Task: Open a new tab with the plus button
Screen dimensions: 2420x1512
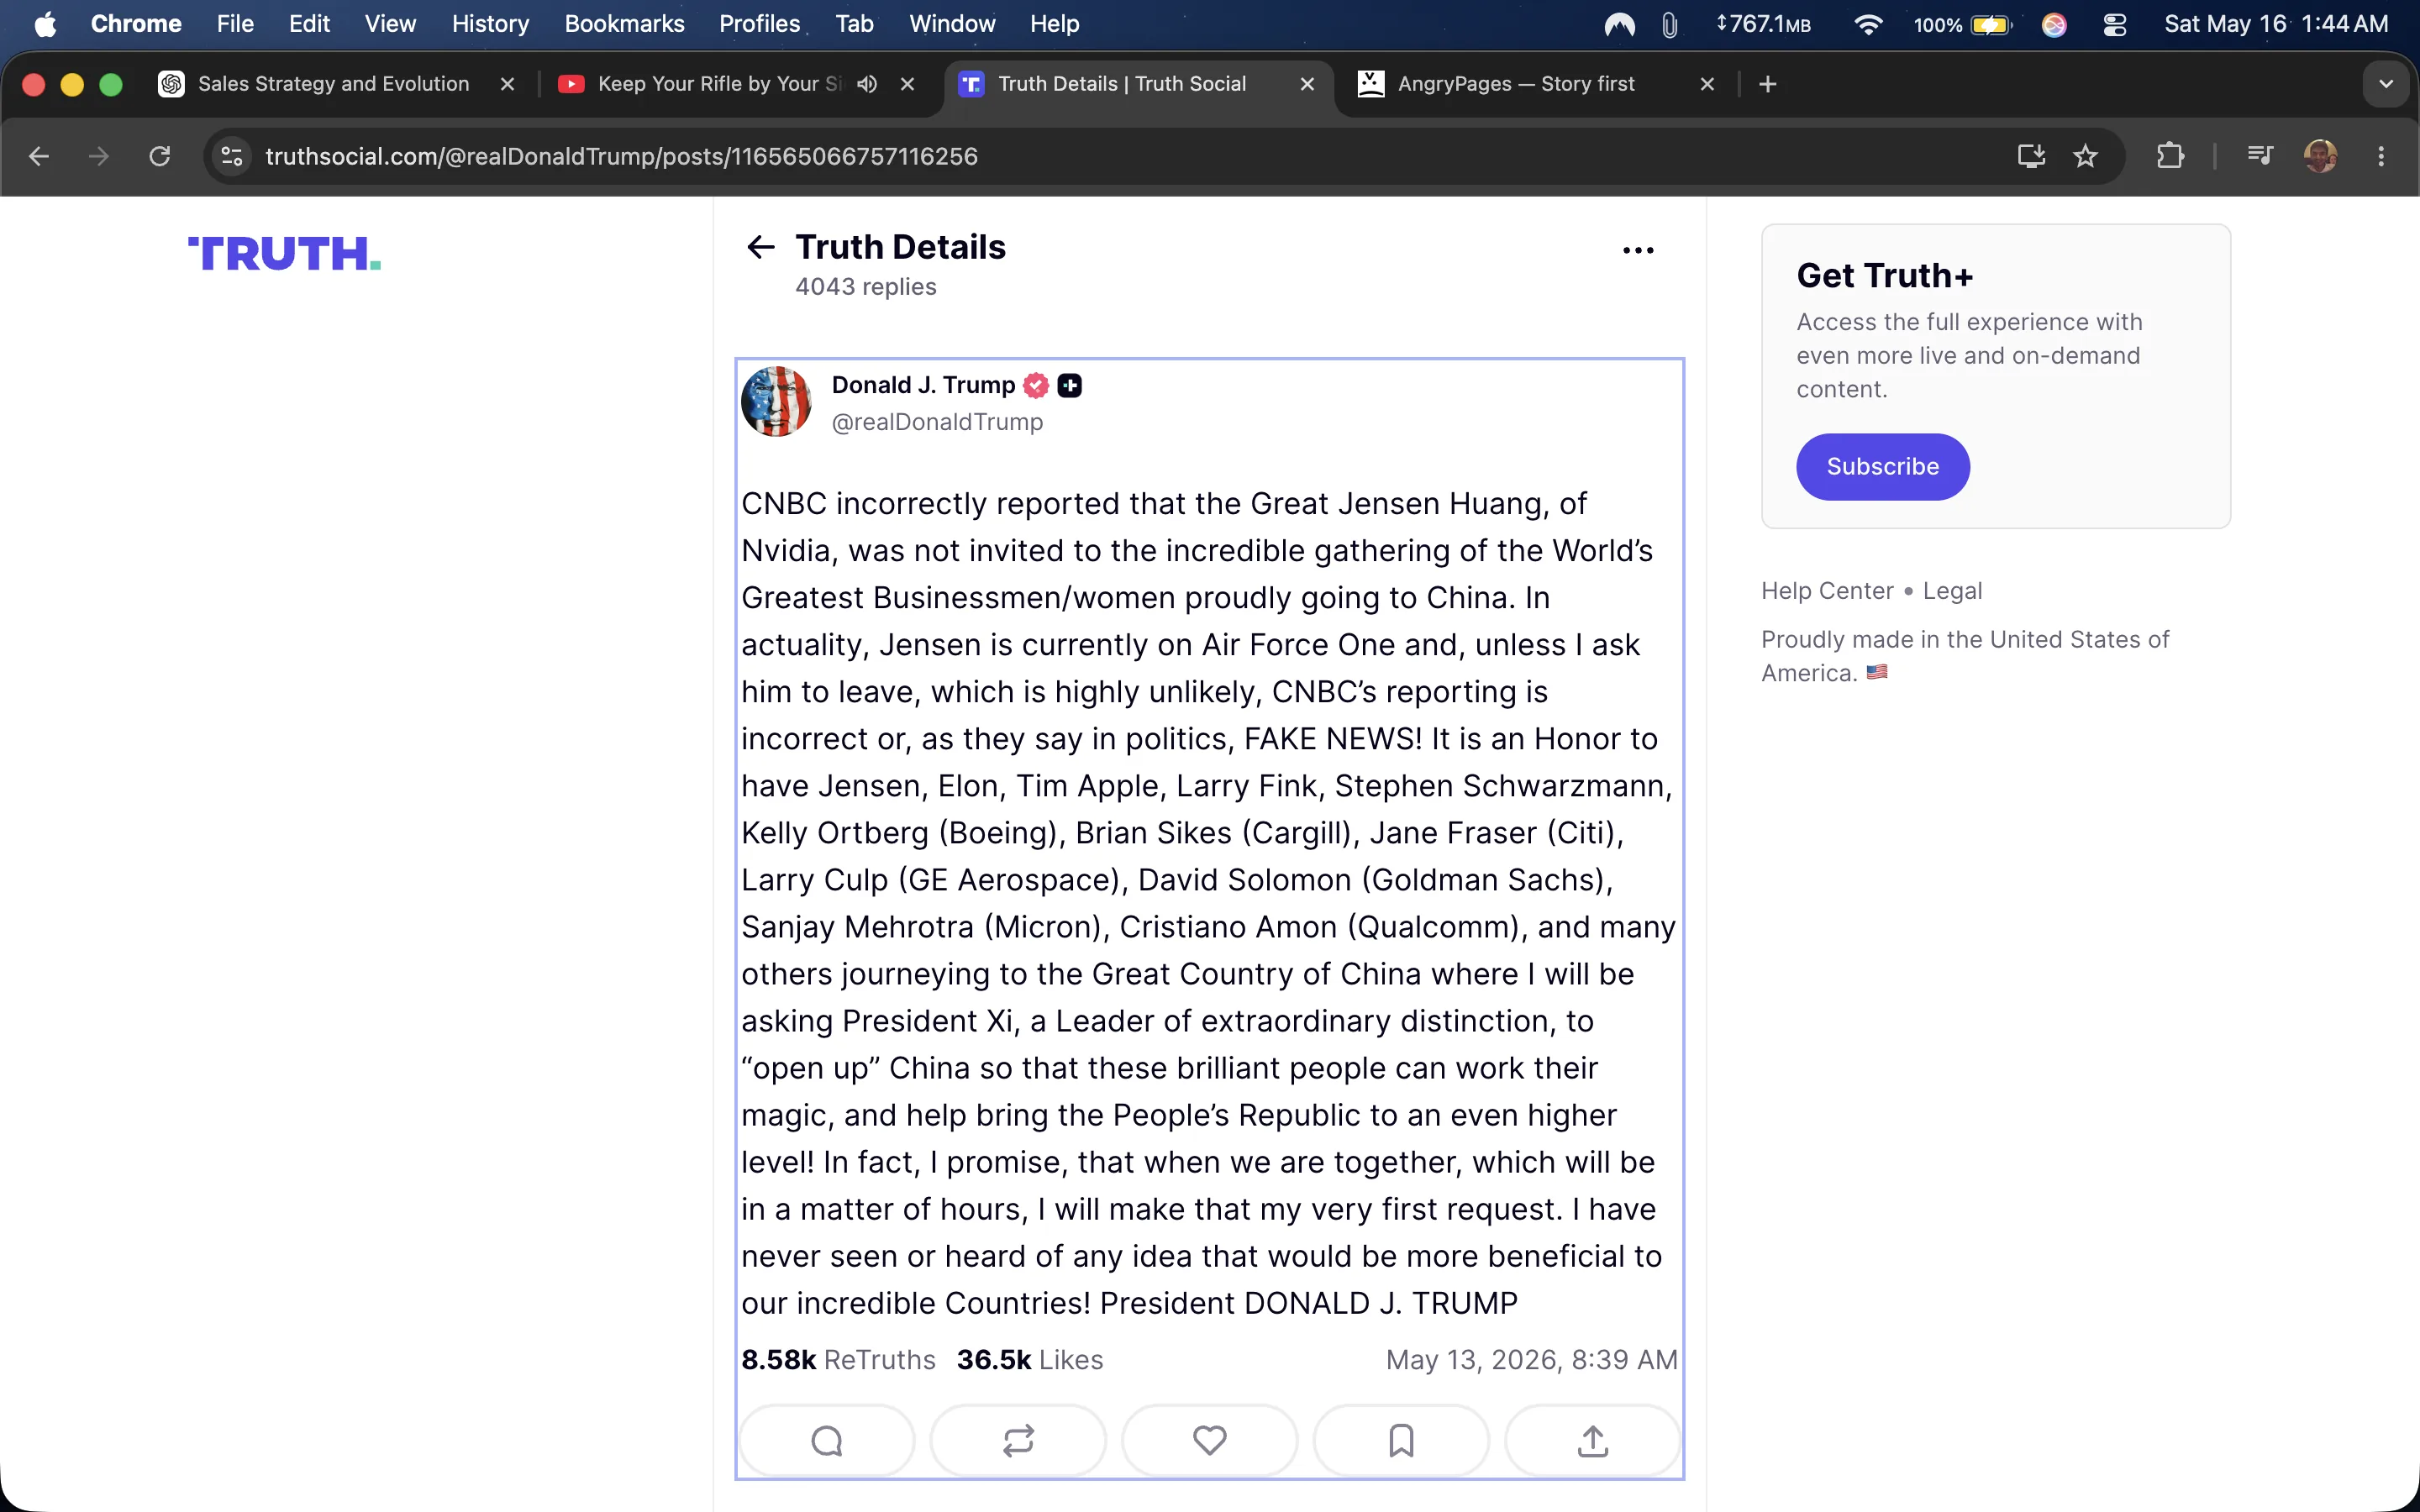Action: pos(1768,84)
